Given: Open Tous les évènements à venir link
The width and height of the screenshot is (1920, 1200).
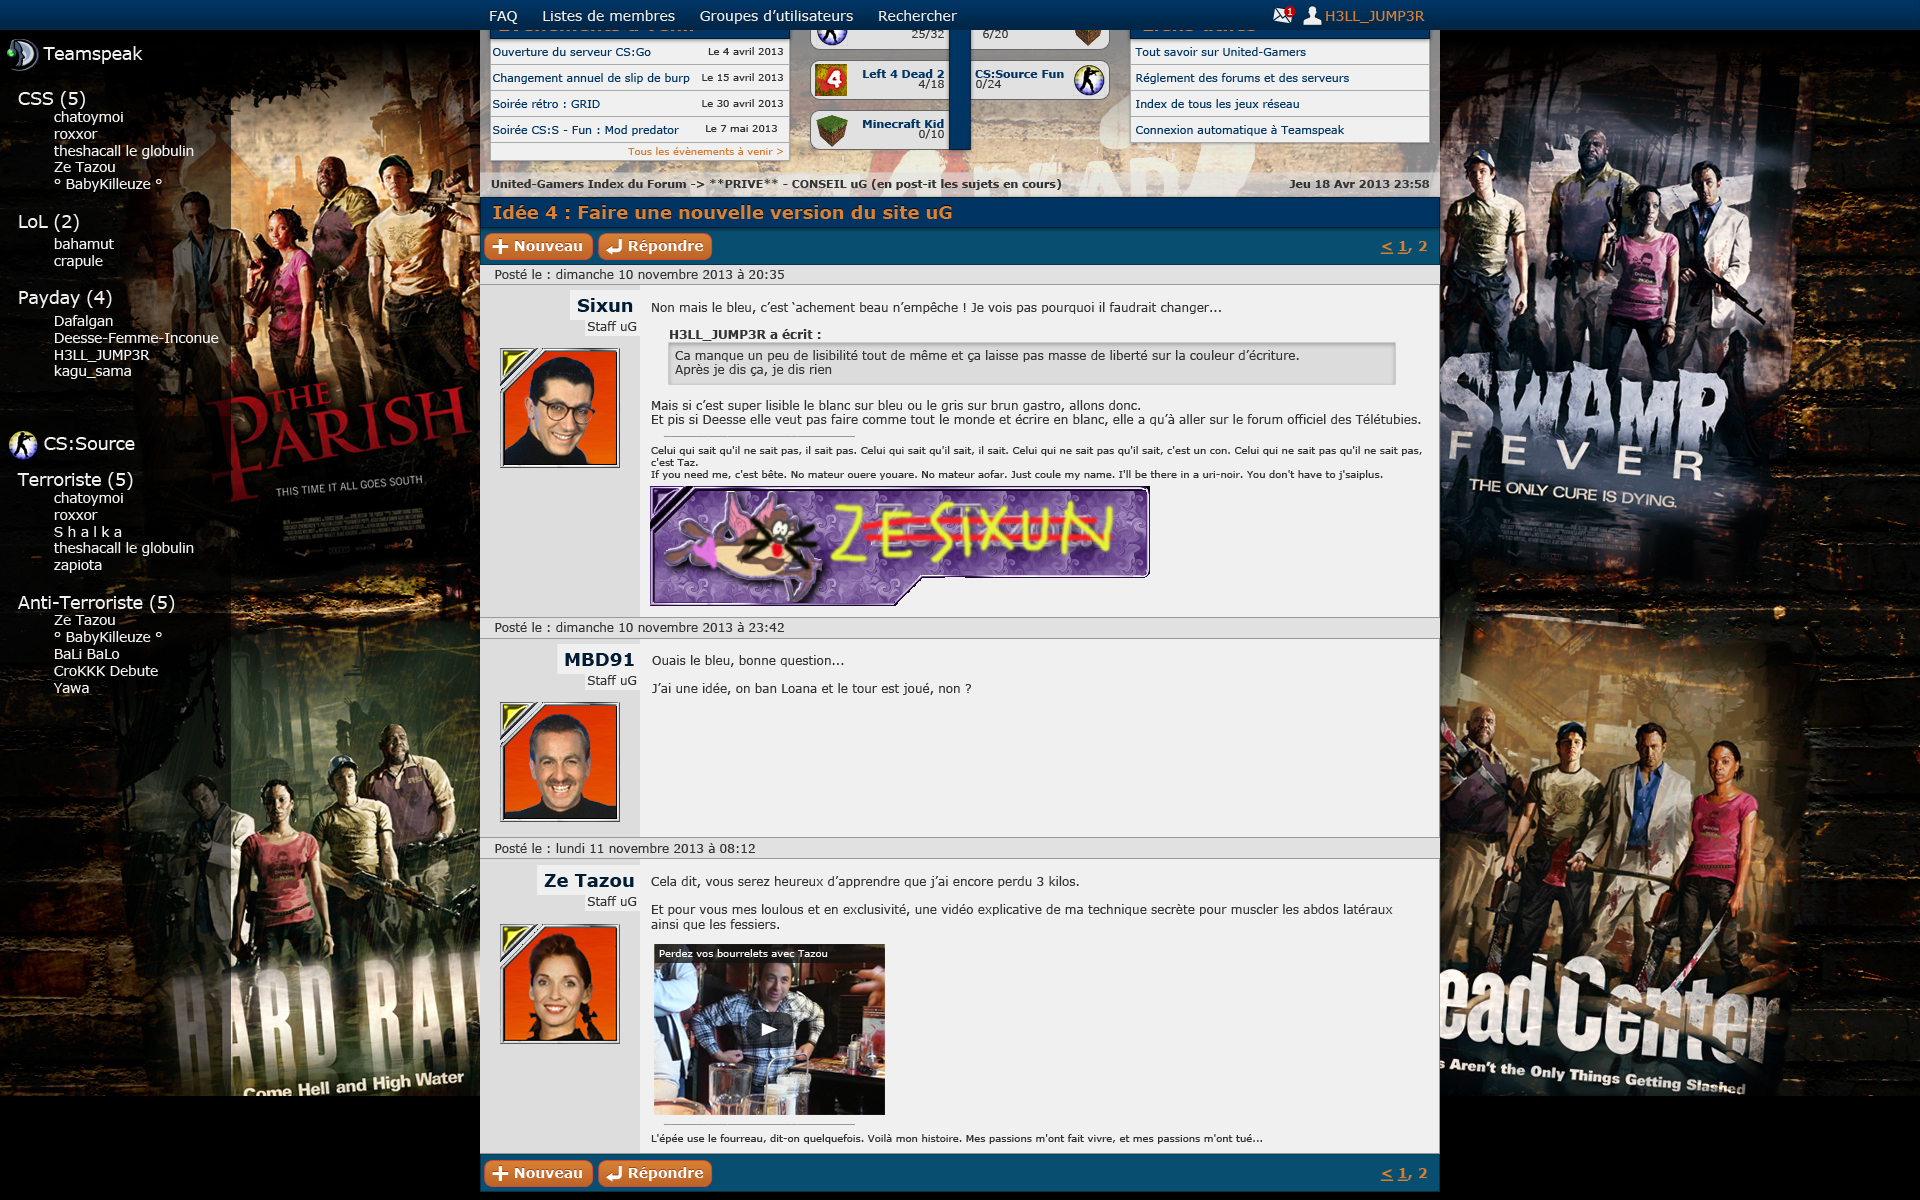Looking at the screenshot, I should [705, 152].
